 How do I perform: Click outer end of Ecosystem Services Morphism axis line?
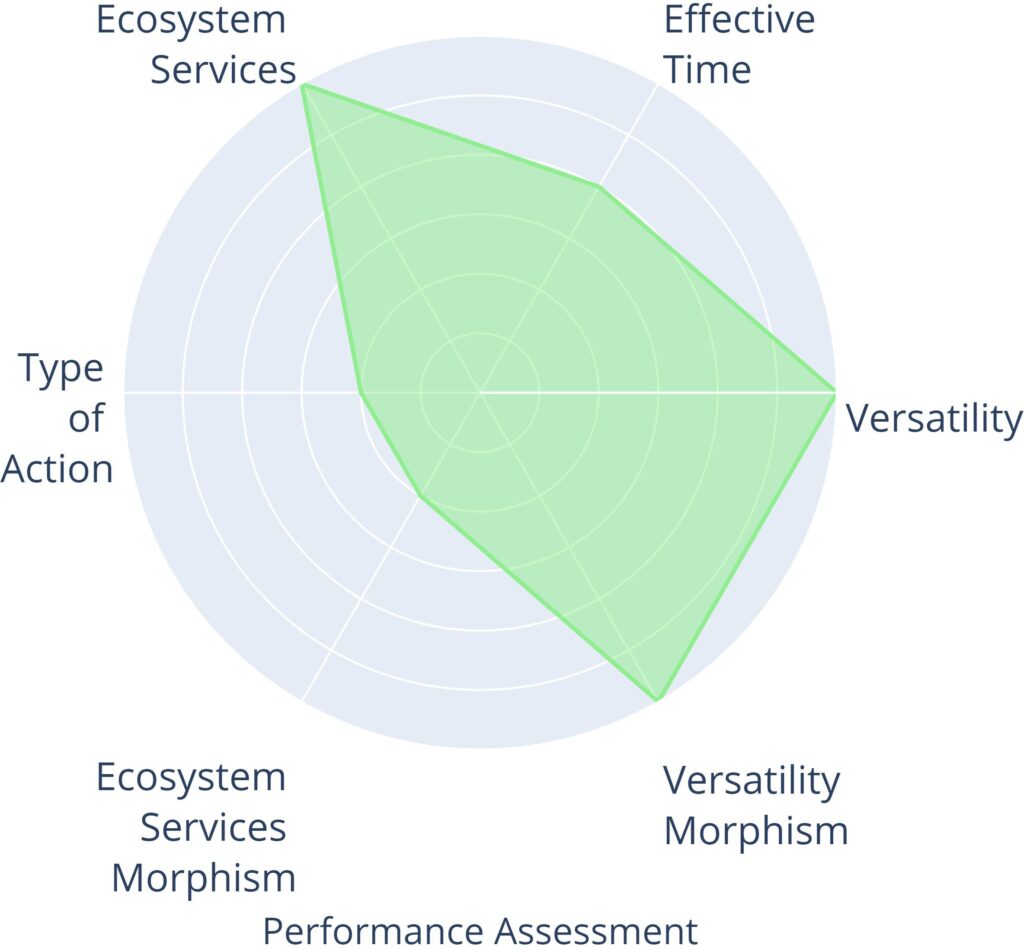click(303, 699)
